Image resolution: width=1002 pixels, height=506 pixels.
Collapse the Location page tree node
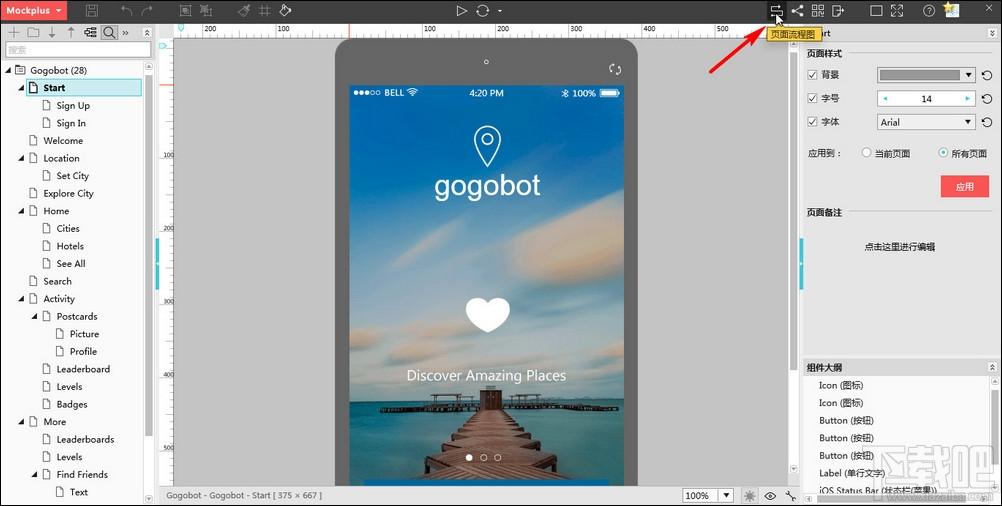pyautogui.click(x=21, y=158)
